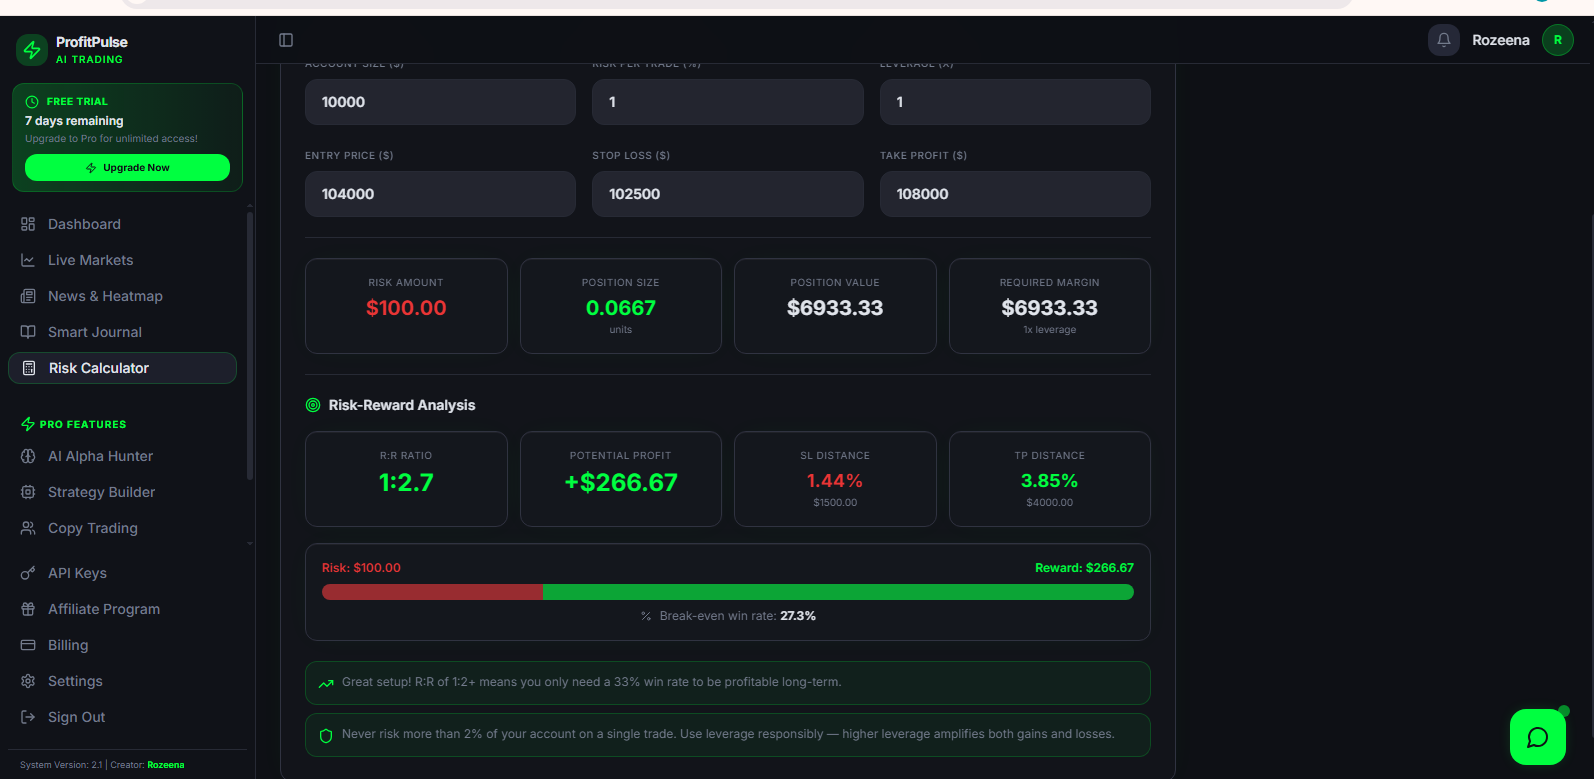Toggle the sidebar collapse icon
The width and height of the screenshot is (1594, 779).
click(x=286, y=40)
